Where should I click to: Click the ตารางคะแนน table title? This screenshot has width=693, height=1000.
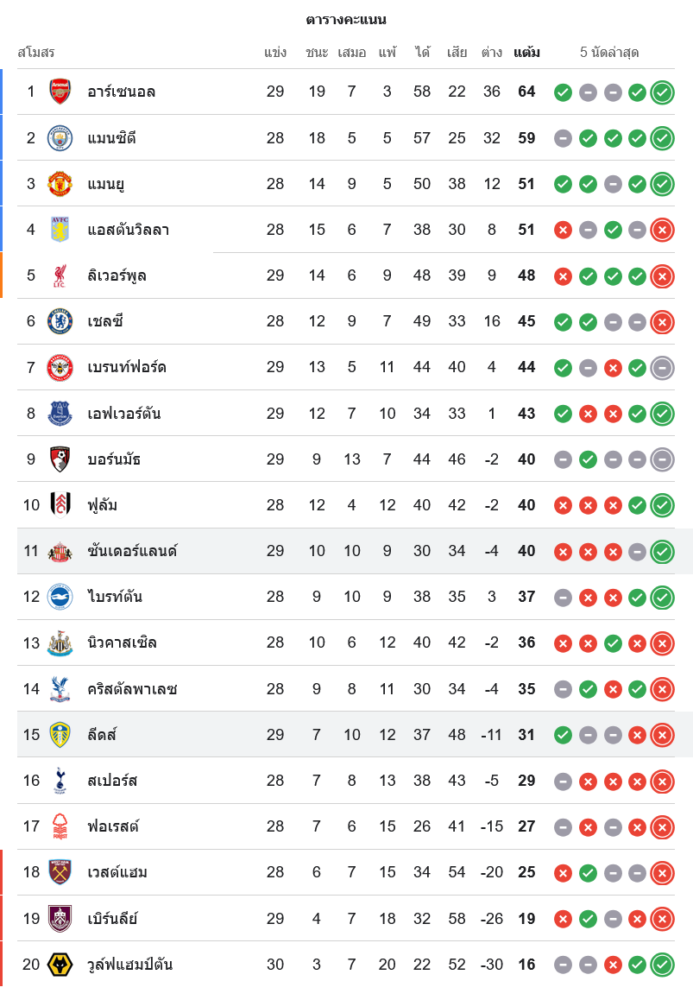(346, 19)
